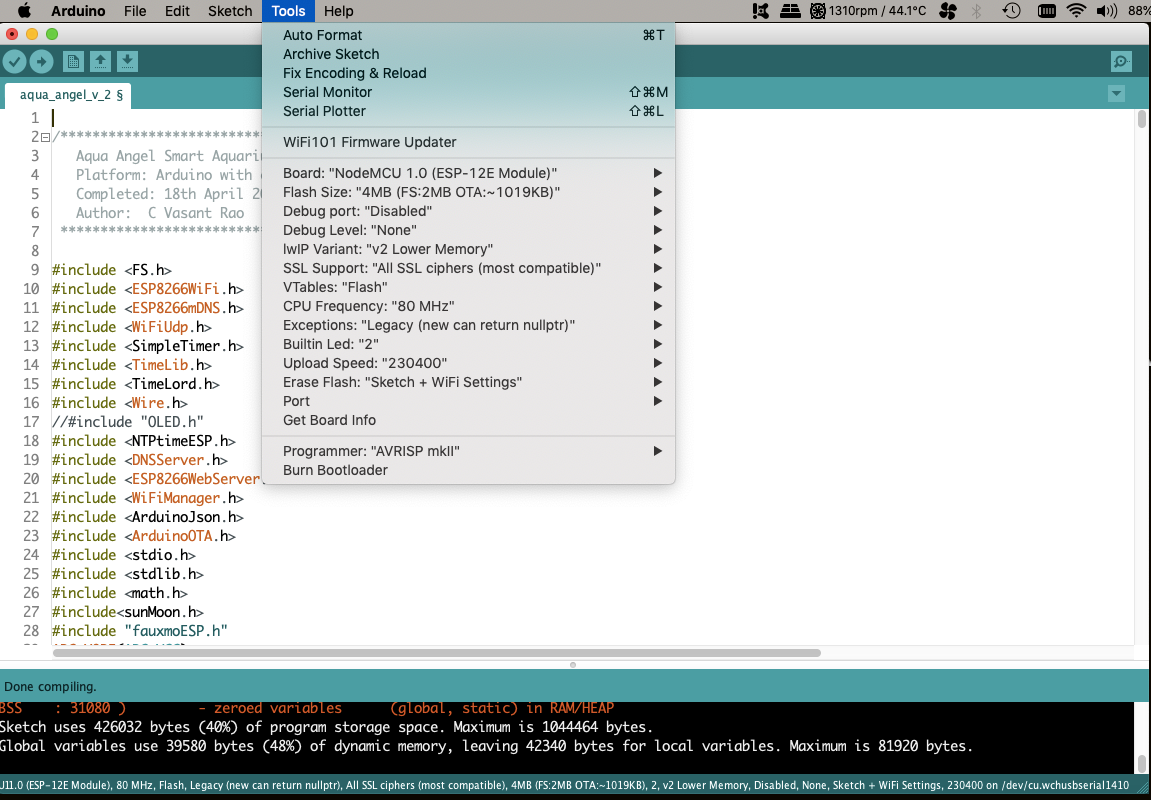Click Get Board Info

tap(468, 421)
